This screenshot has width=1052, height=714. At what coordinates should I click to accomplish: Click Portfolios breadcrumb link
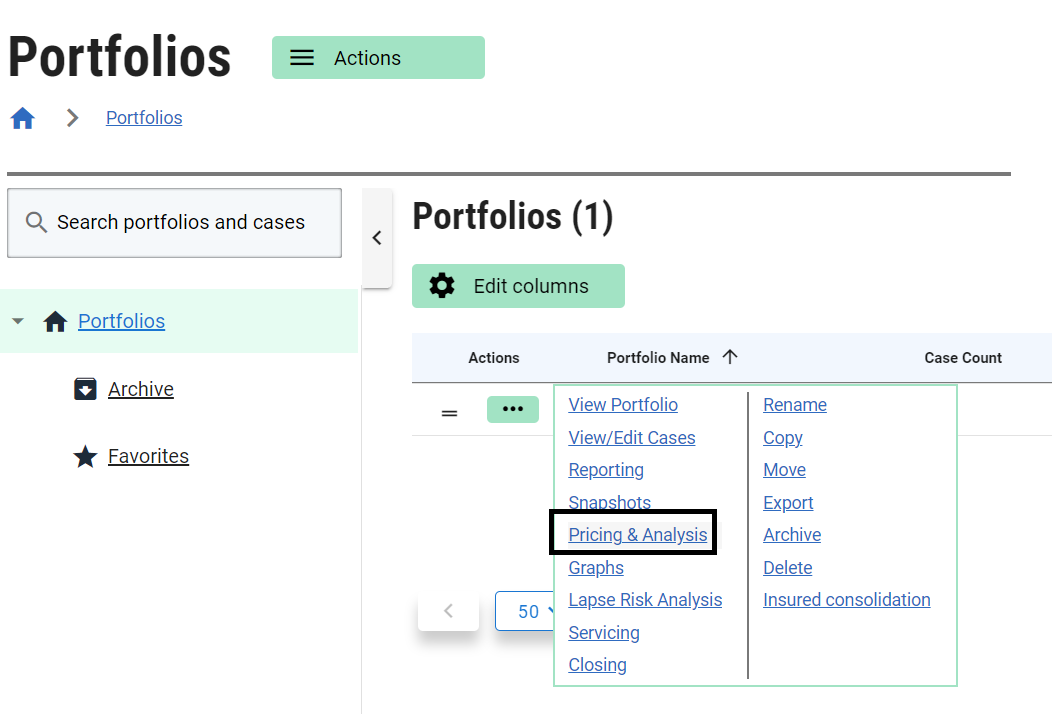(144, 118)
